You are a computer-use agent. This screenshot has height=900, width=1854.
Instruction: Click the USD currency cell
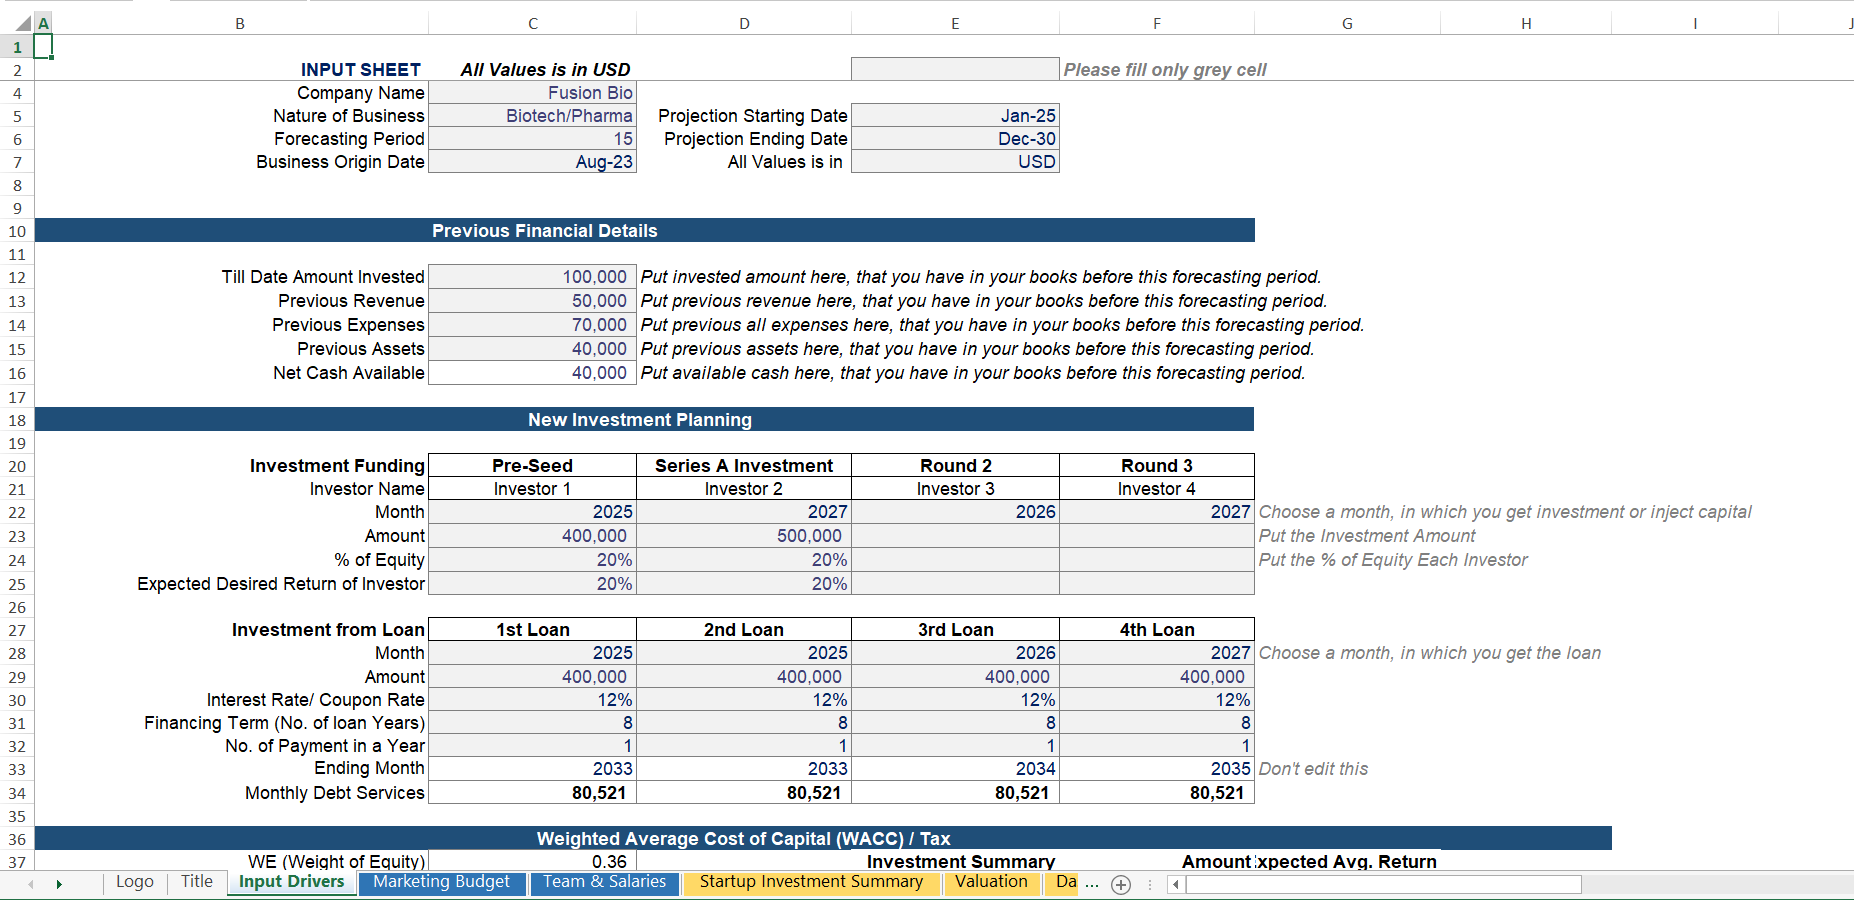click(x=955, y=162)
